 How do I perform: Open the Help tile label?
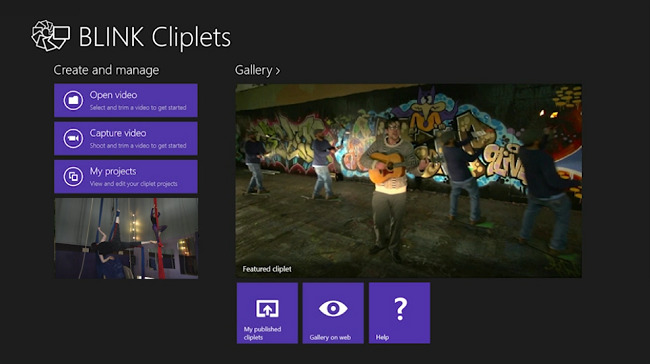click(382, 337)
